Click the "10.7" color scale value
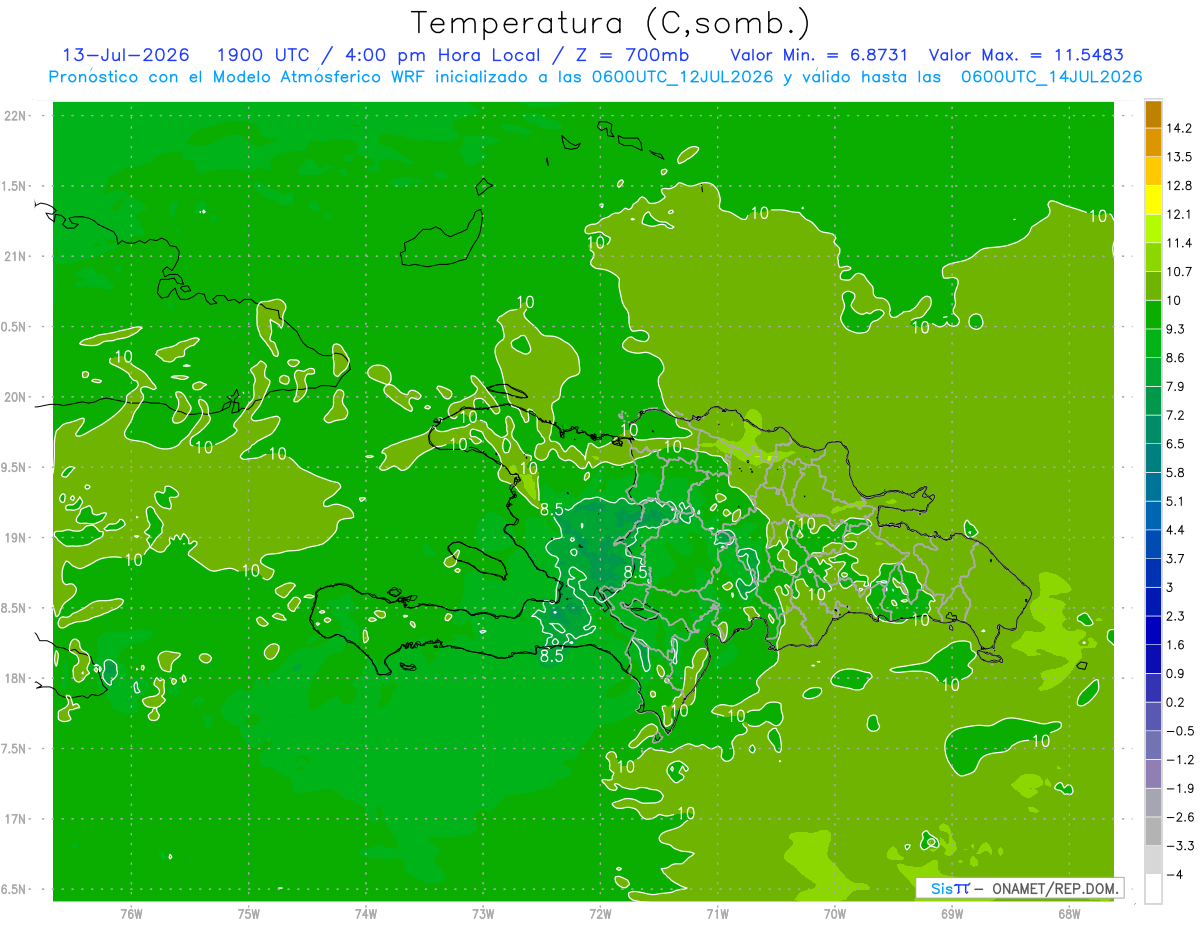This screenshot has height=927, width=1200. [1179, 272]
